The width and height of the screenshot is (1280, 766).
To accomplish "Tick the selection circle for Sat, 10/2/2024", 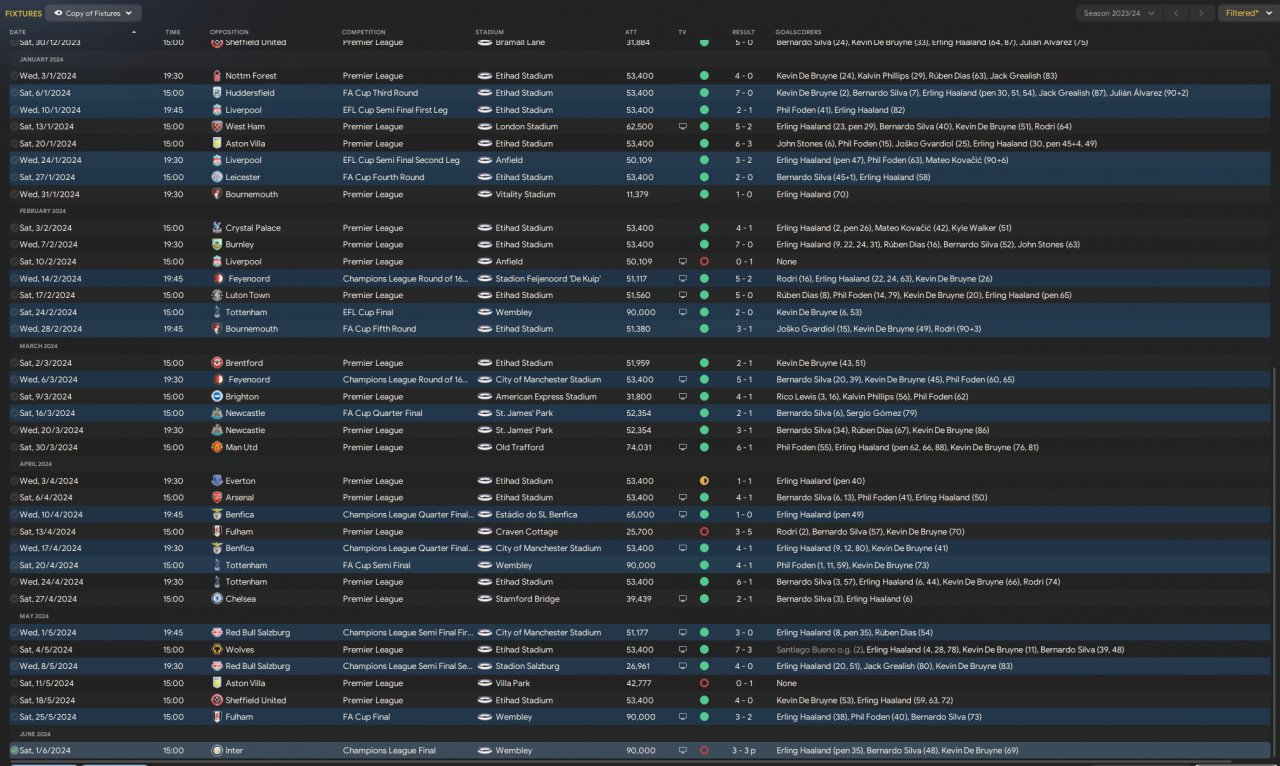I will coord(14,261).
